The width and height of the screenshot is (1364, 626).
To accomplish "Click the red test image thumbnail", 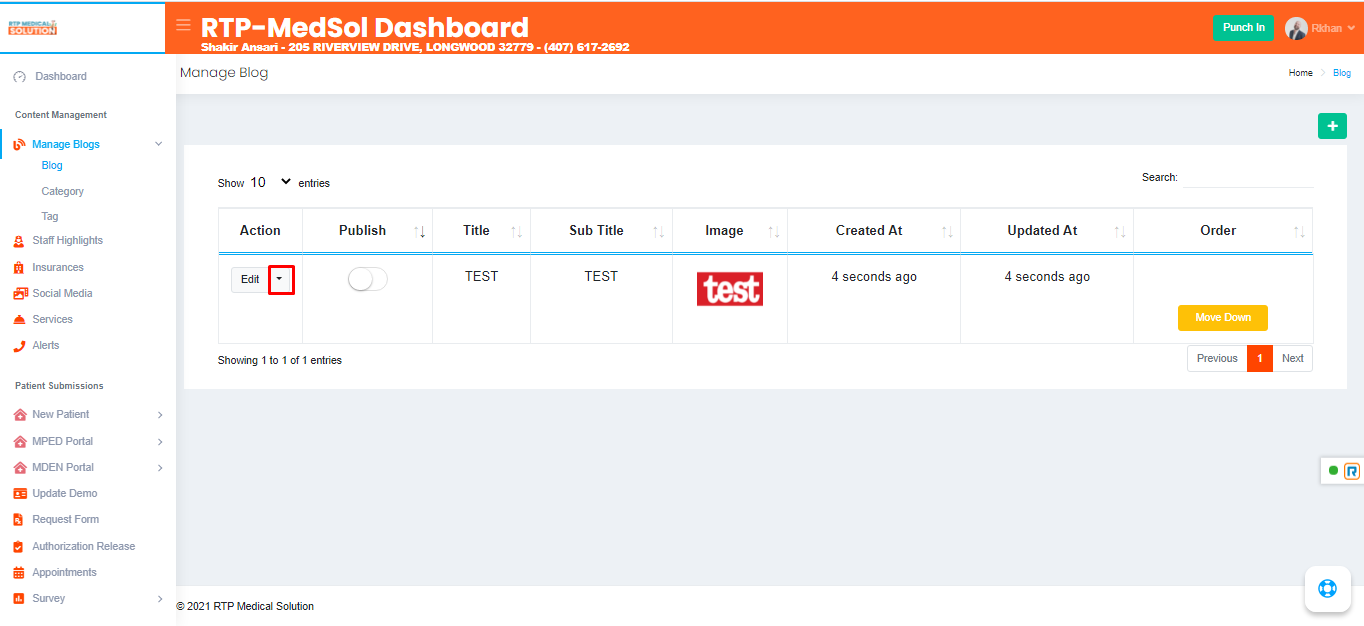I will (x=730, y=289).
